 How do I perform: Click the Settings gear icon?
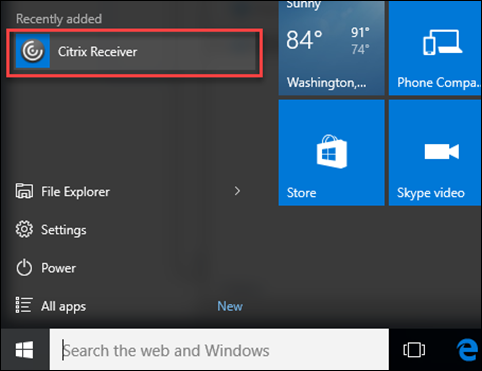(24, 229)
